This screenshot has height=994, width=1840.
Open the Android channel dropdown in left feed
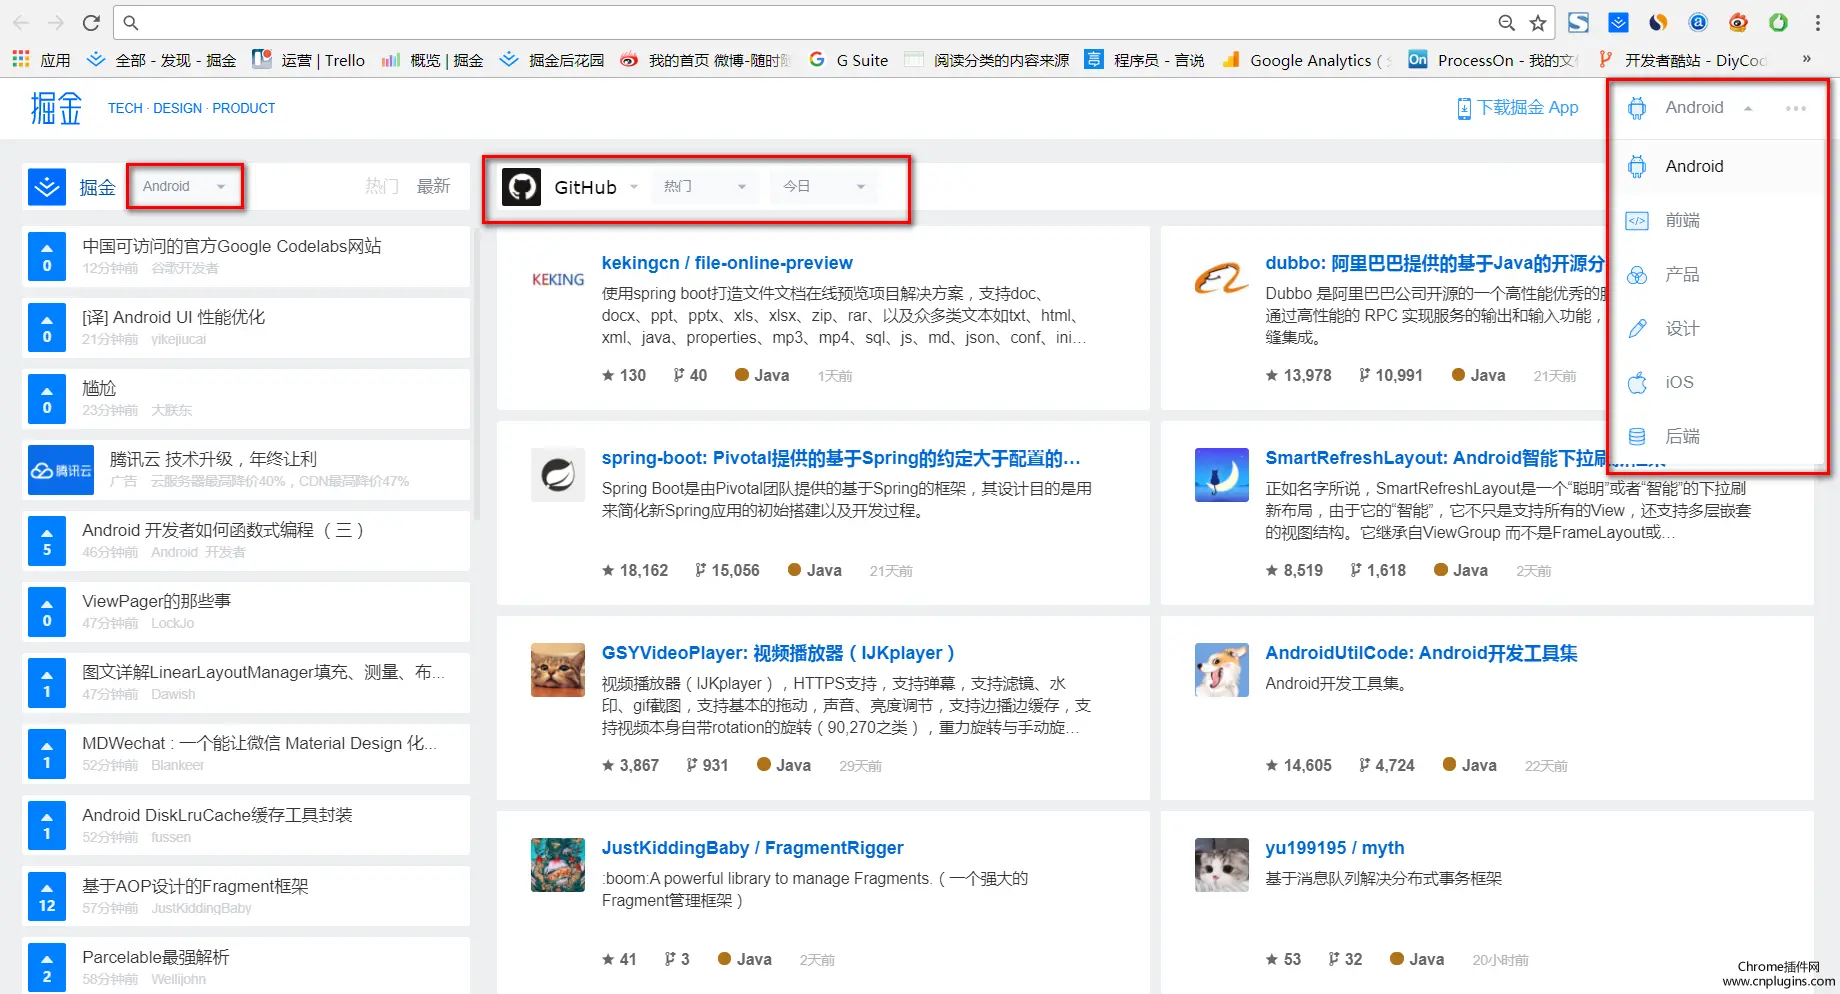(184, 186)
